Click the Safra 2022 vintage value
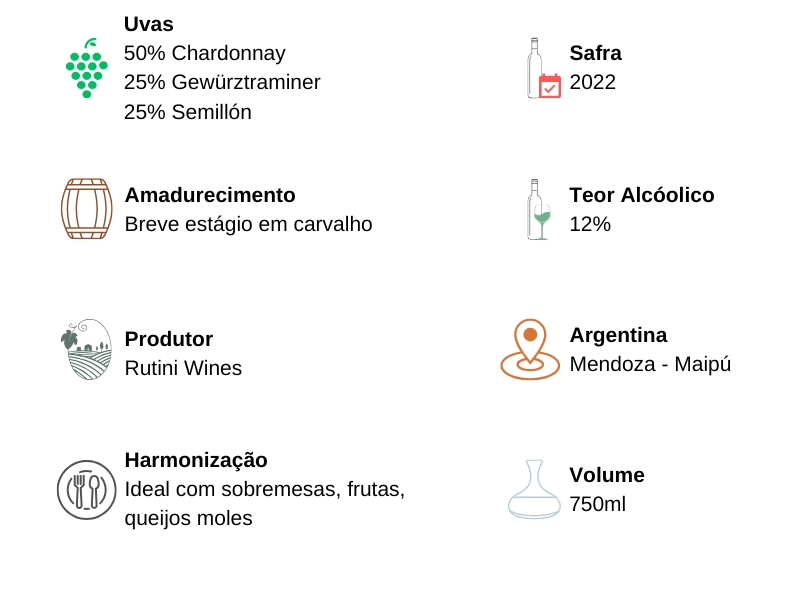 (592, 82)
